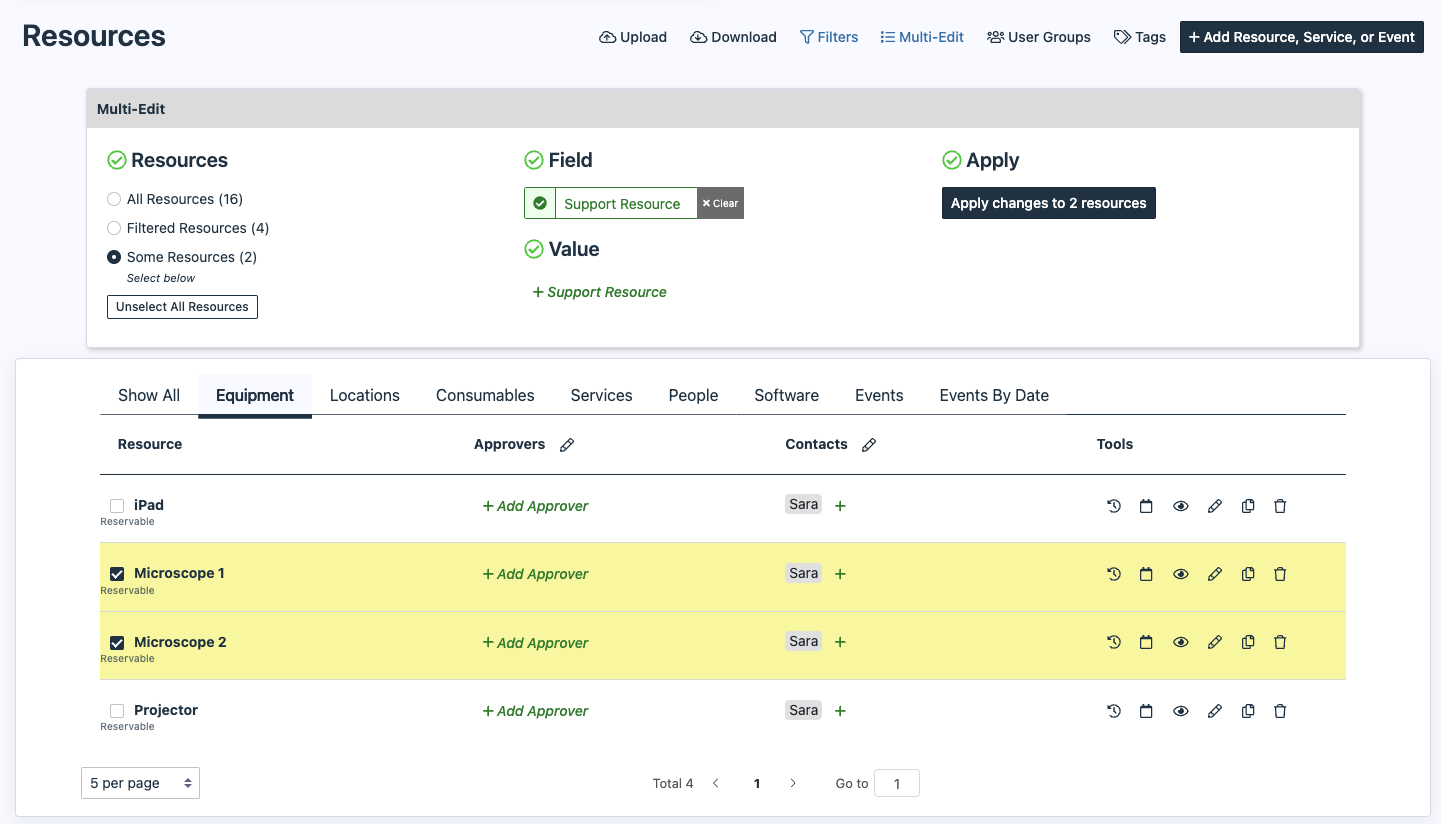Uncheck the Microscope 1 checkbox
The width and height of the screenshot is (1441, 824).
coord(117,574)
